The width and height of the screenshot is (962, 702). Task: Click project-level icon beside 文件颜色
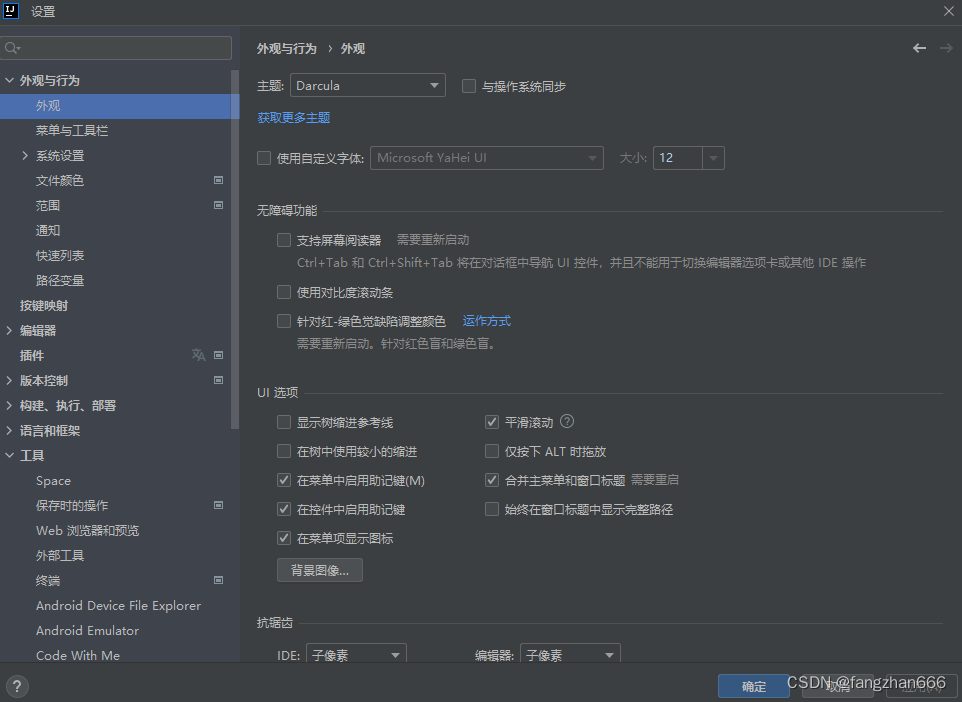218,180
